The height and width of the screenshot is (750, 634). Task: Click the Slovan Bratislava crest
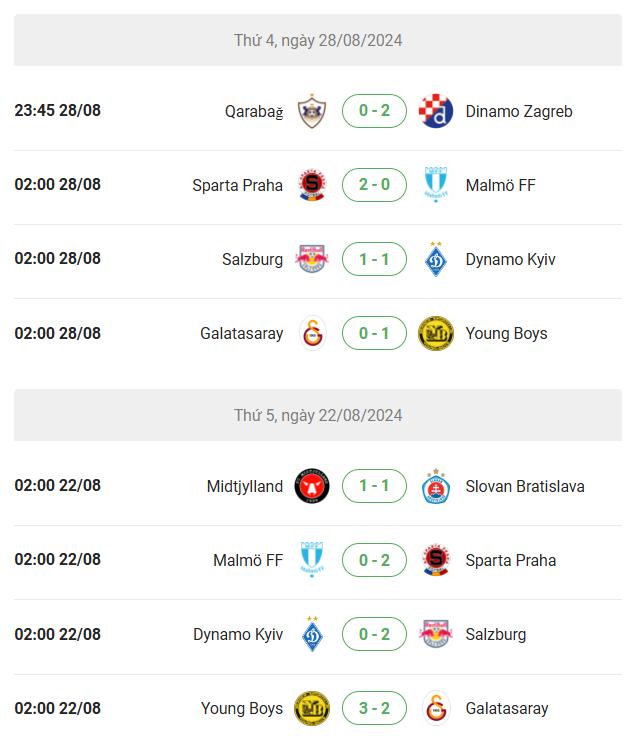point(435,486)
